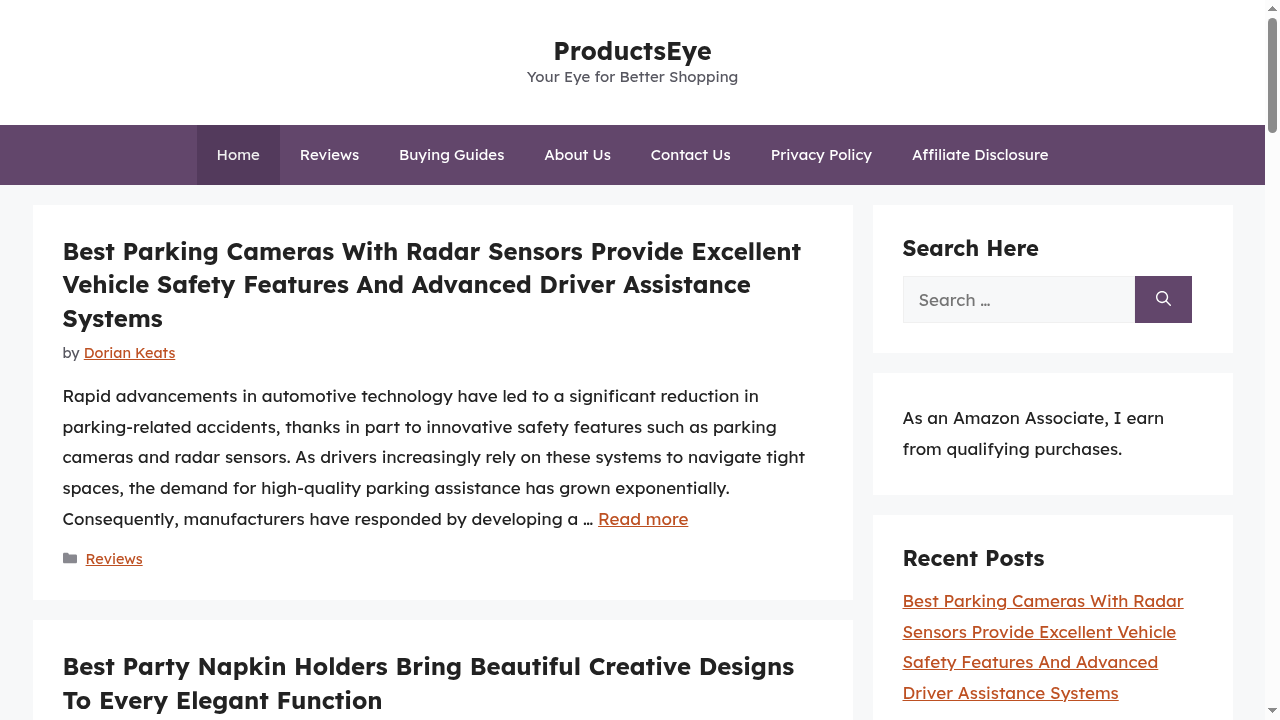Open the Reviews navigation menu
The width and height of the screenshot is (1280, 720).
pyautogui.click(x=329, y=155)
